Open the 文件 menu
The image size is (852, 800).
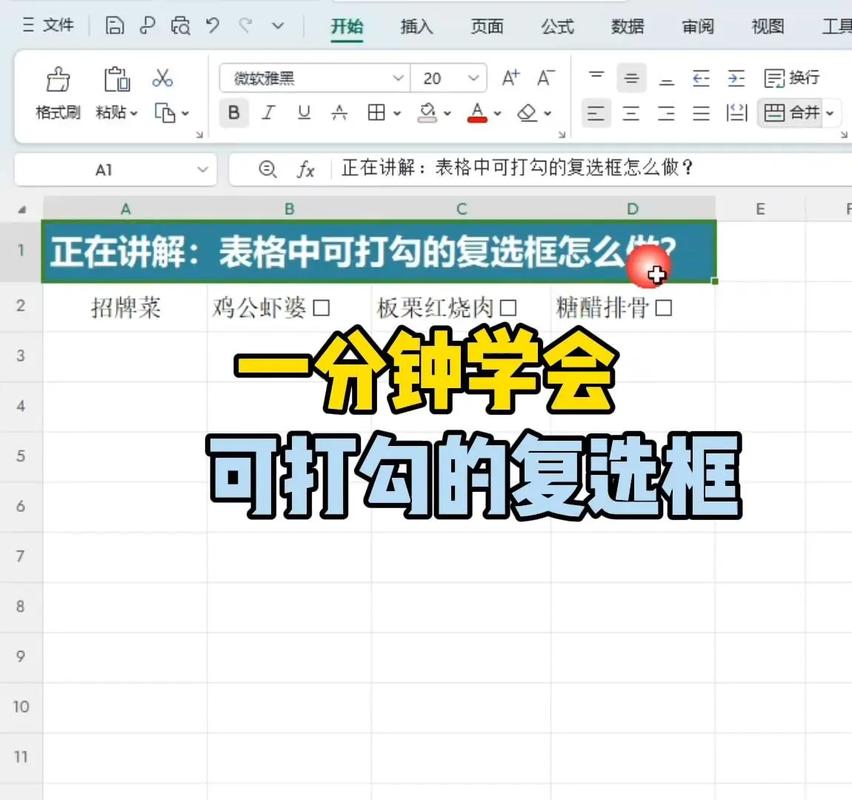[58, 26]
